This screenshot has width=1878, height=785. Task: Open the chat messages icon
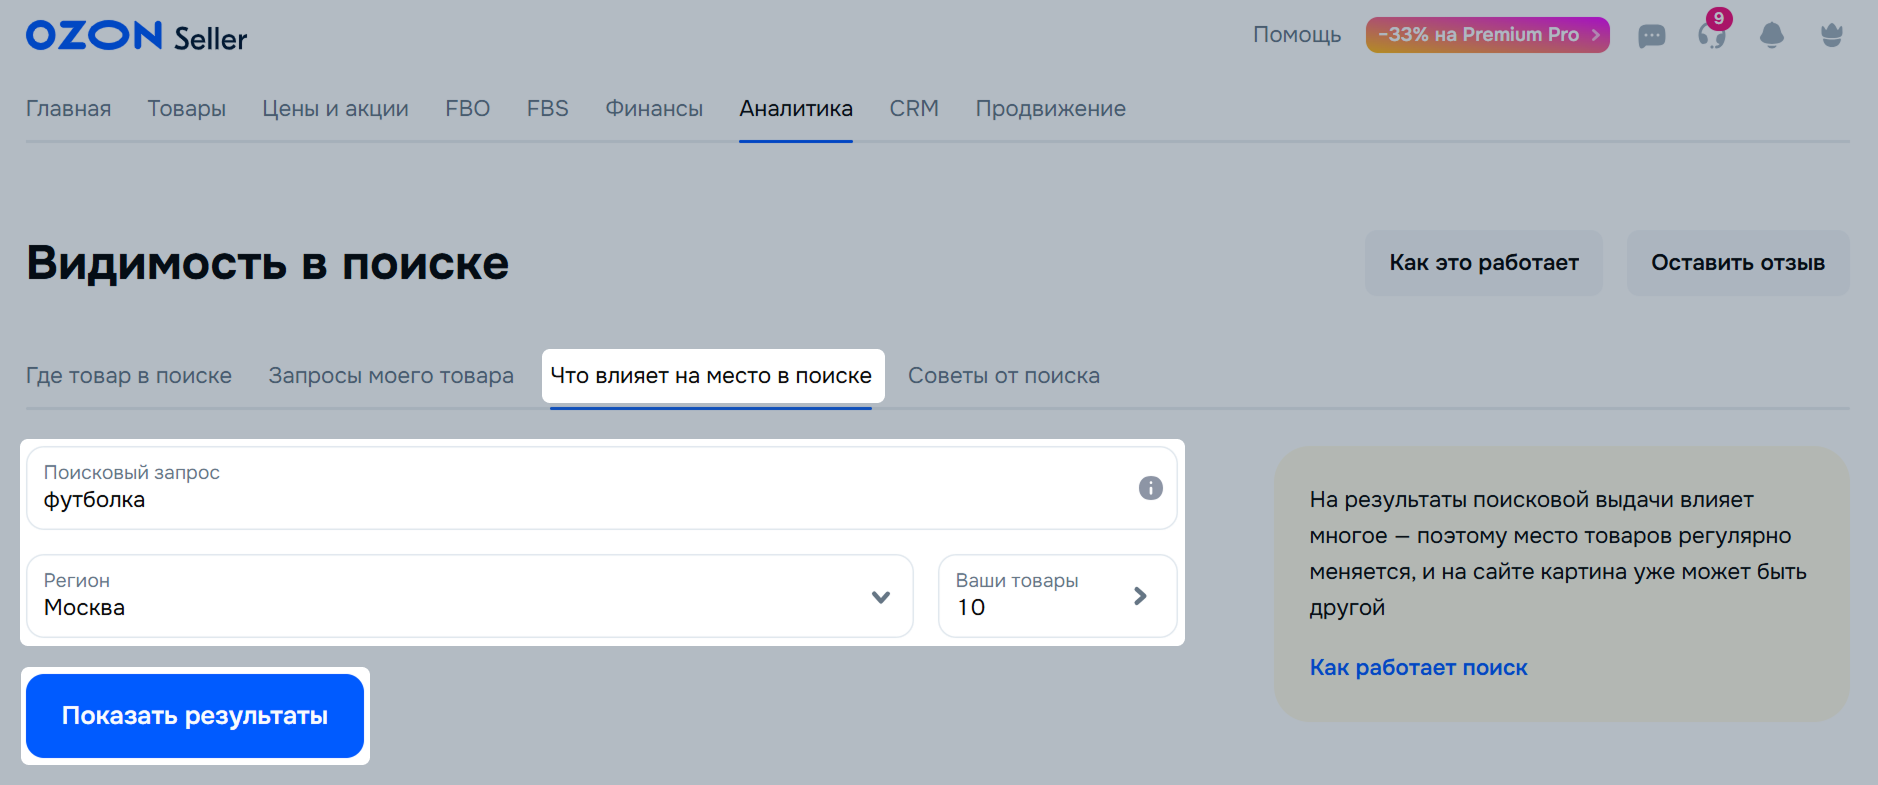1651,36
